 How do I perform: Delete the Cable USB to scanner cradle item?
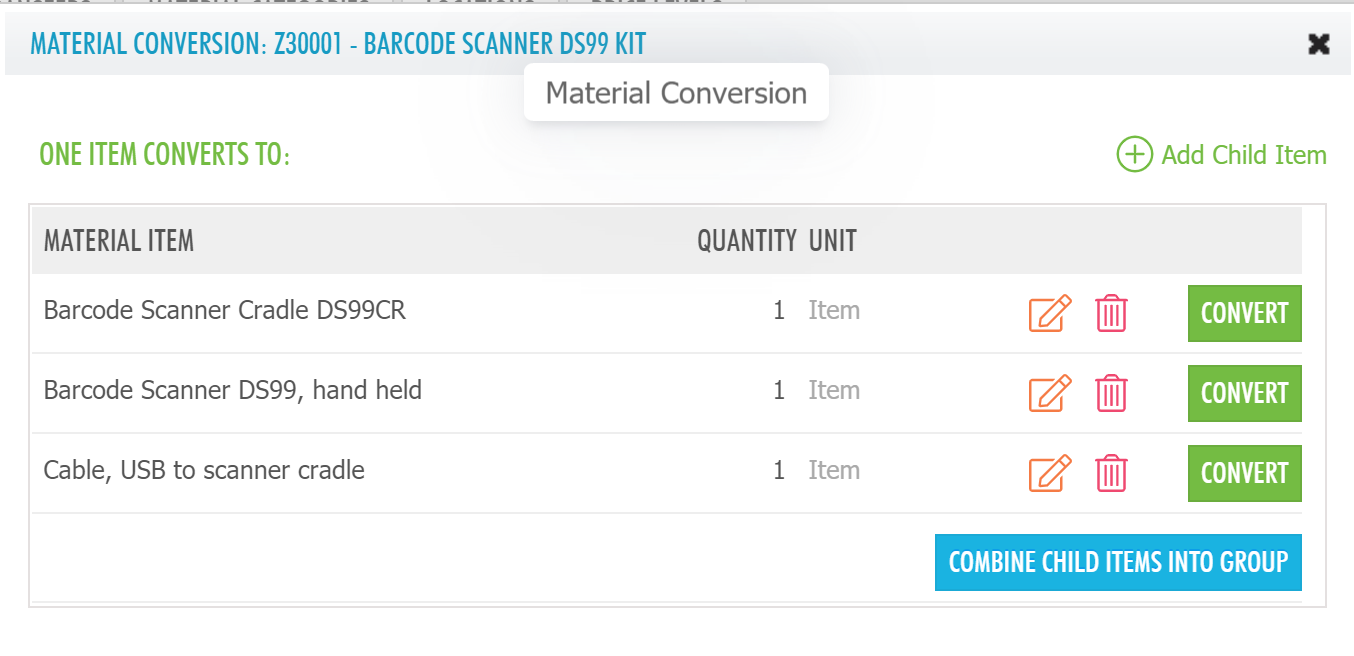click(1111, 474)
